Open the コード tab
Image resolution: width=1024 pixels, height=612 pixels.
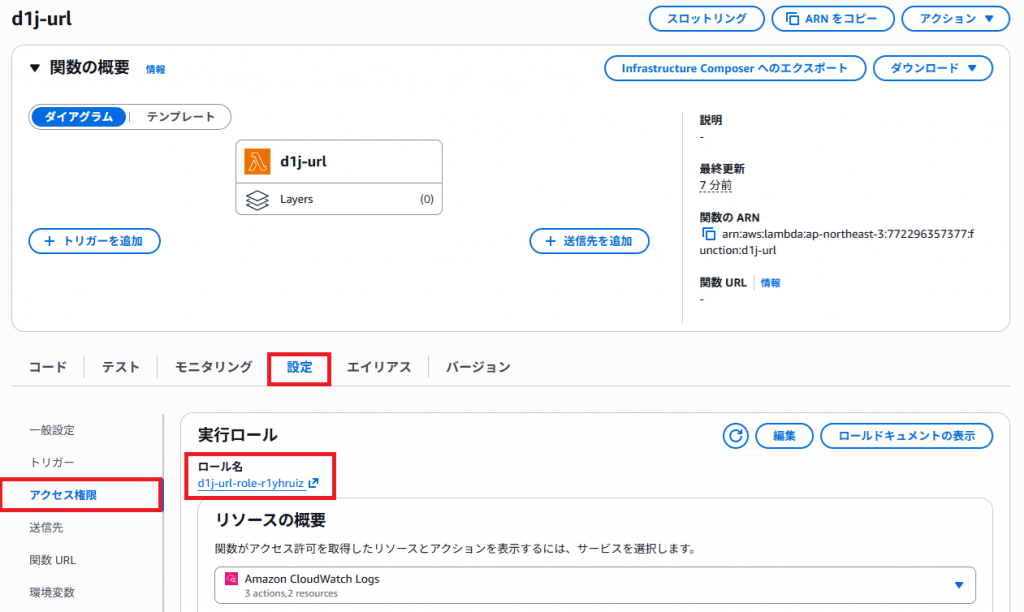pos(48,367)
